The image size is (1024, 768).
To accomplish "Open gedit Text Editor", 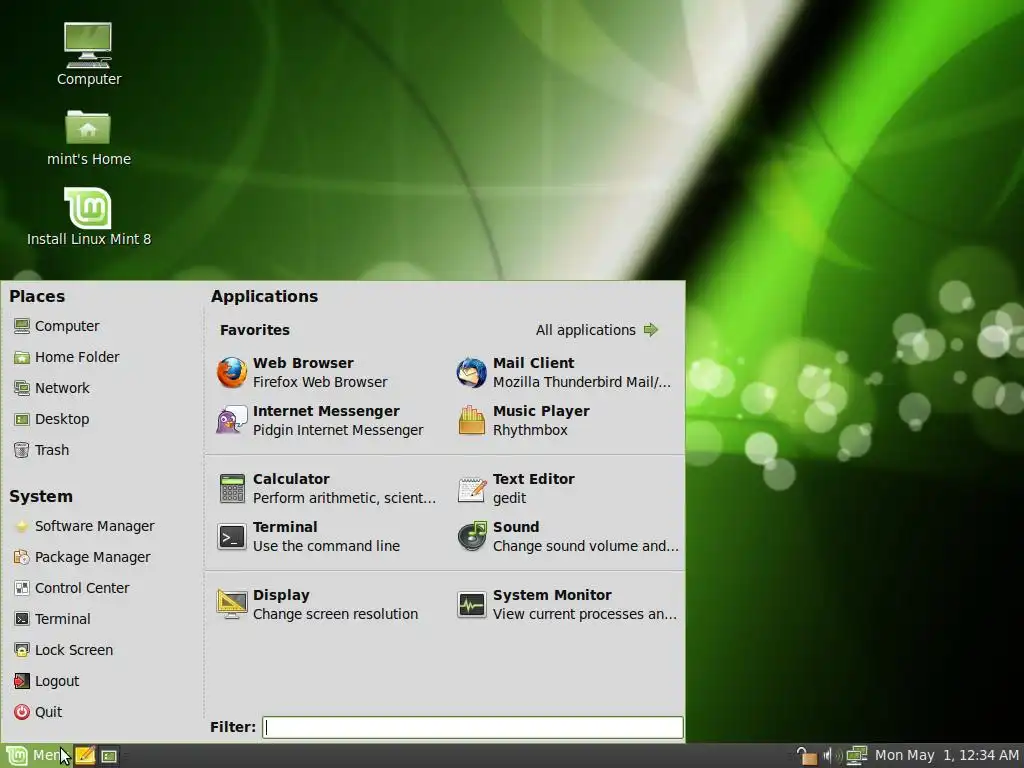I will tap(516, 488).
